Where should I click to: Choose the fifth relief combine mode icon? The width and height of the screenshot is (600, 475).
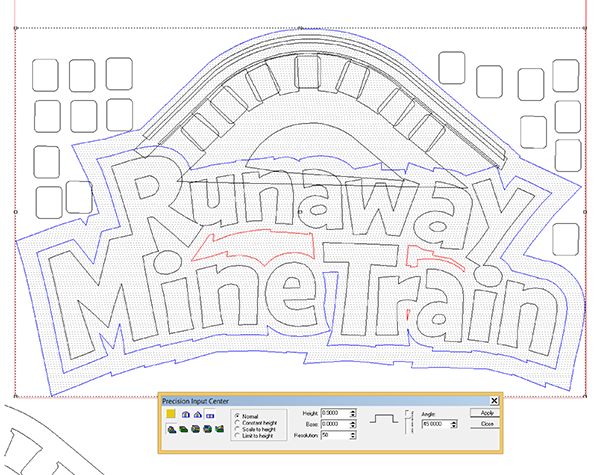tap(219, 429)
